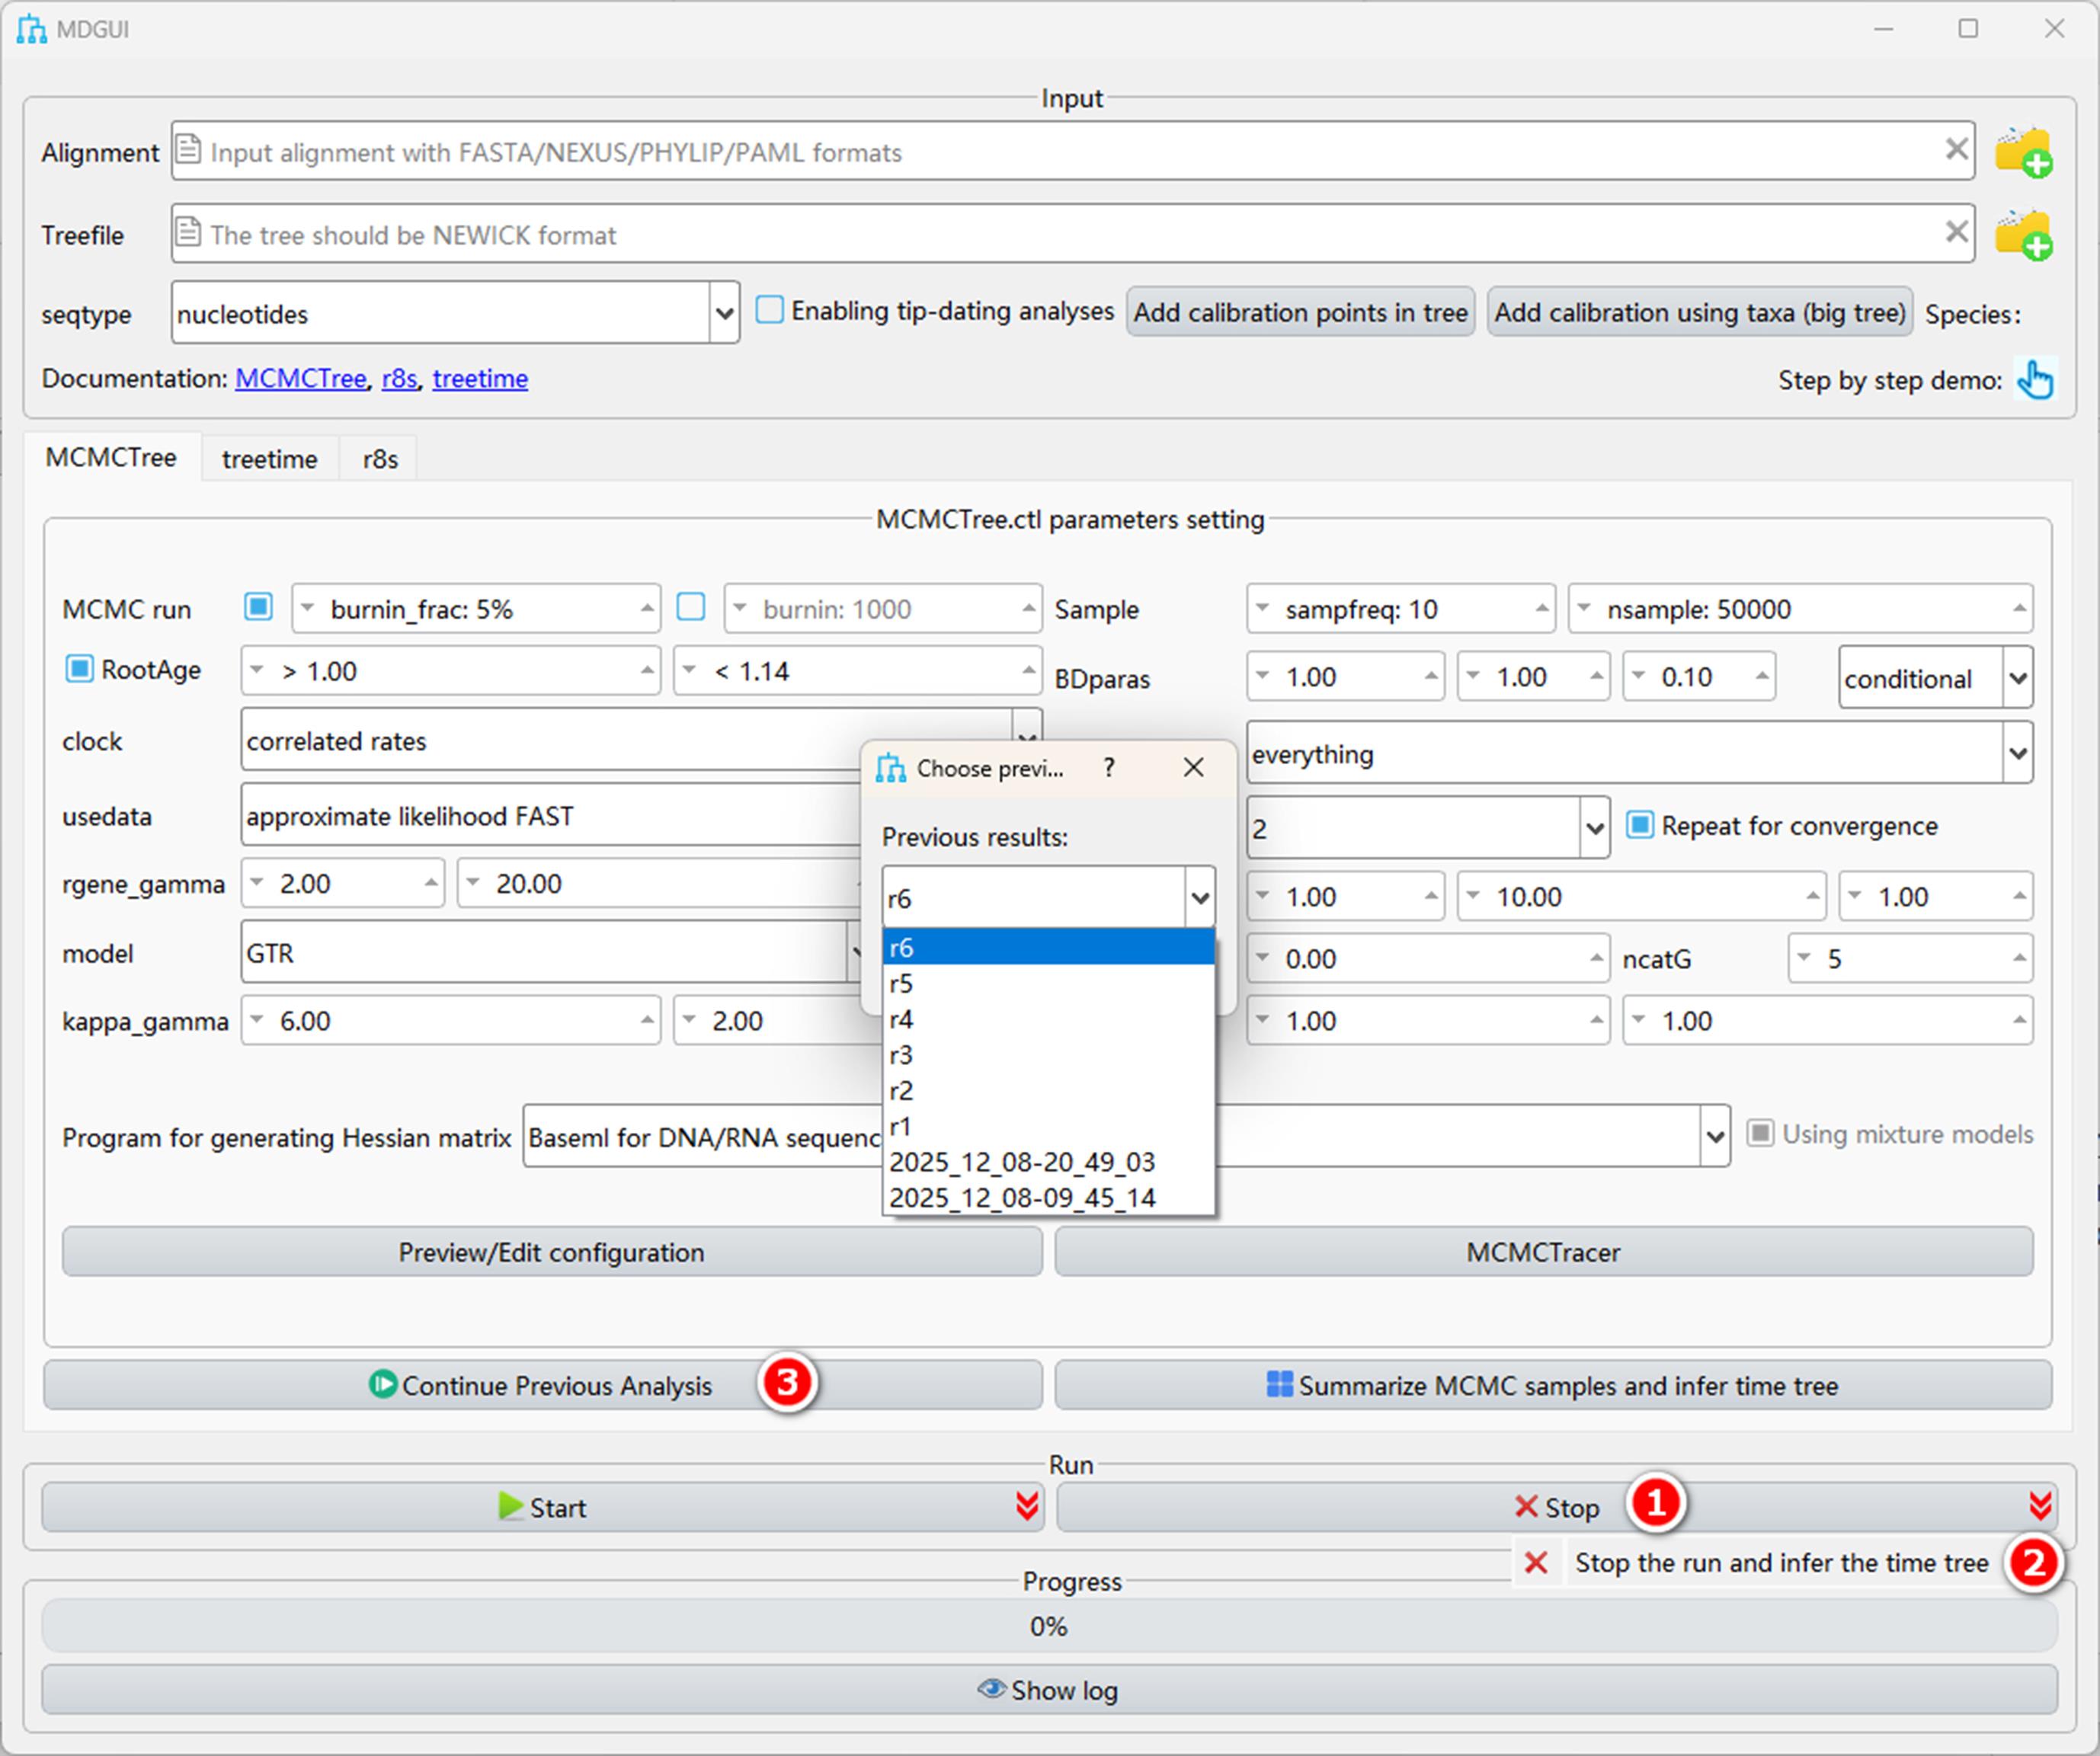Enable the burnin 1000 checkbox
This screenshot has width=2100, height=1756.
[691, 607]
